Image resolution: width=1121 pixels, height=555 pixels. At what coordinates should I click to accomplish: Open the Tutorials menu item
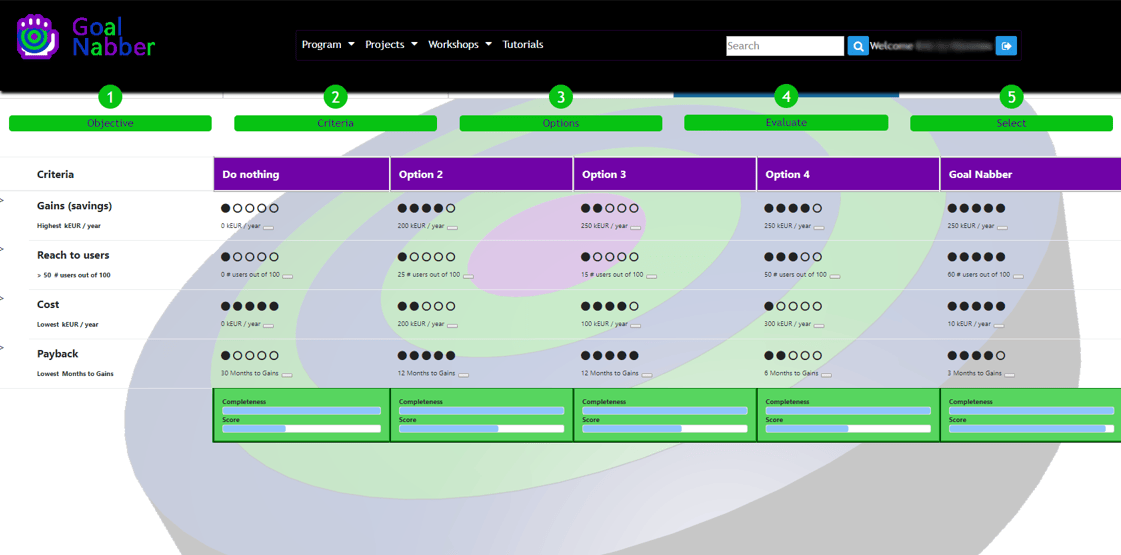523,44
